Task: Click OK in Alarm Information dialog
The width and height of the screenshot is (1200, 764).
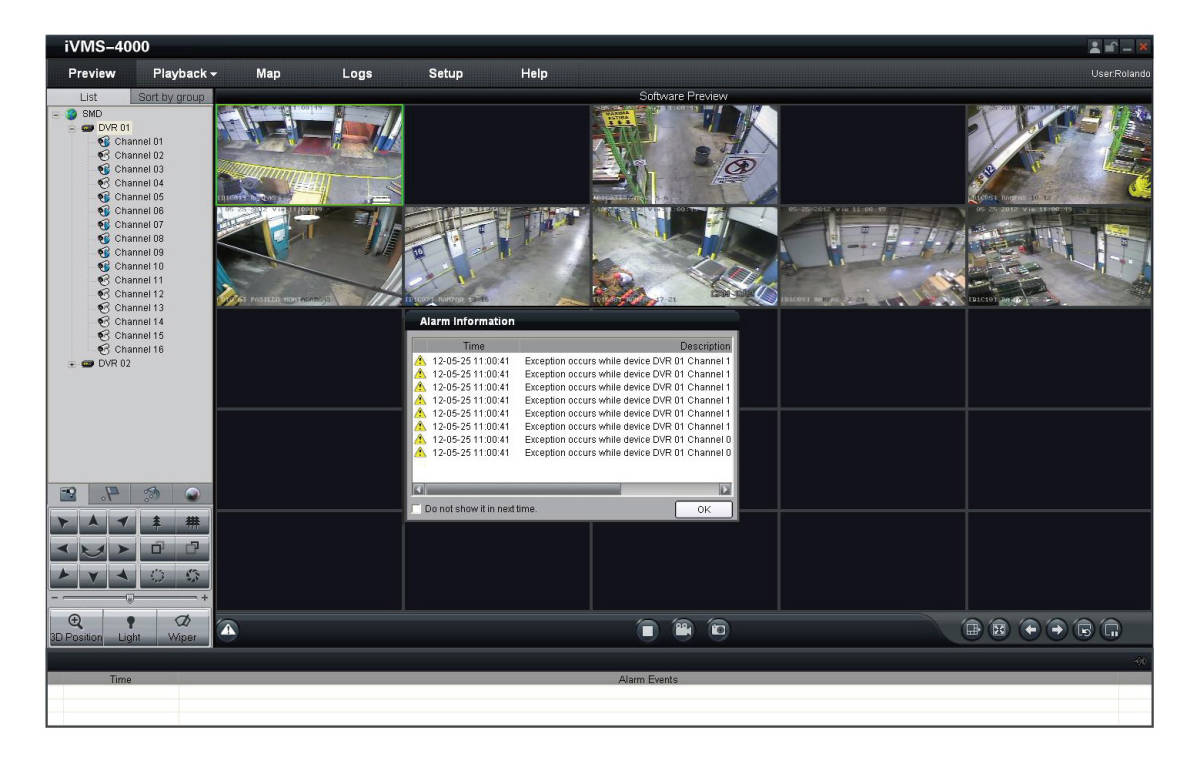Action: pos(703,509)
